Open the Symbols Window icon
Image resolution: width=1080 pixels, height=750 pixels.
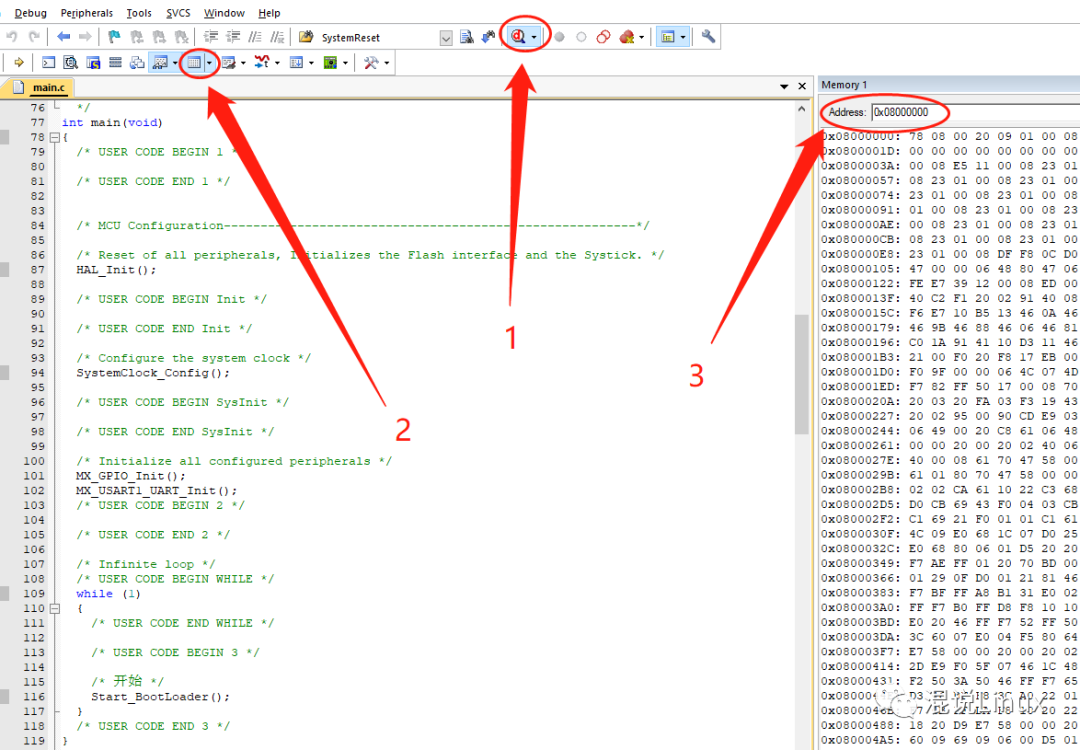[x=93, y=63]
